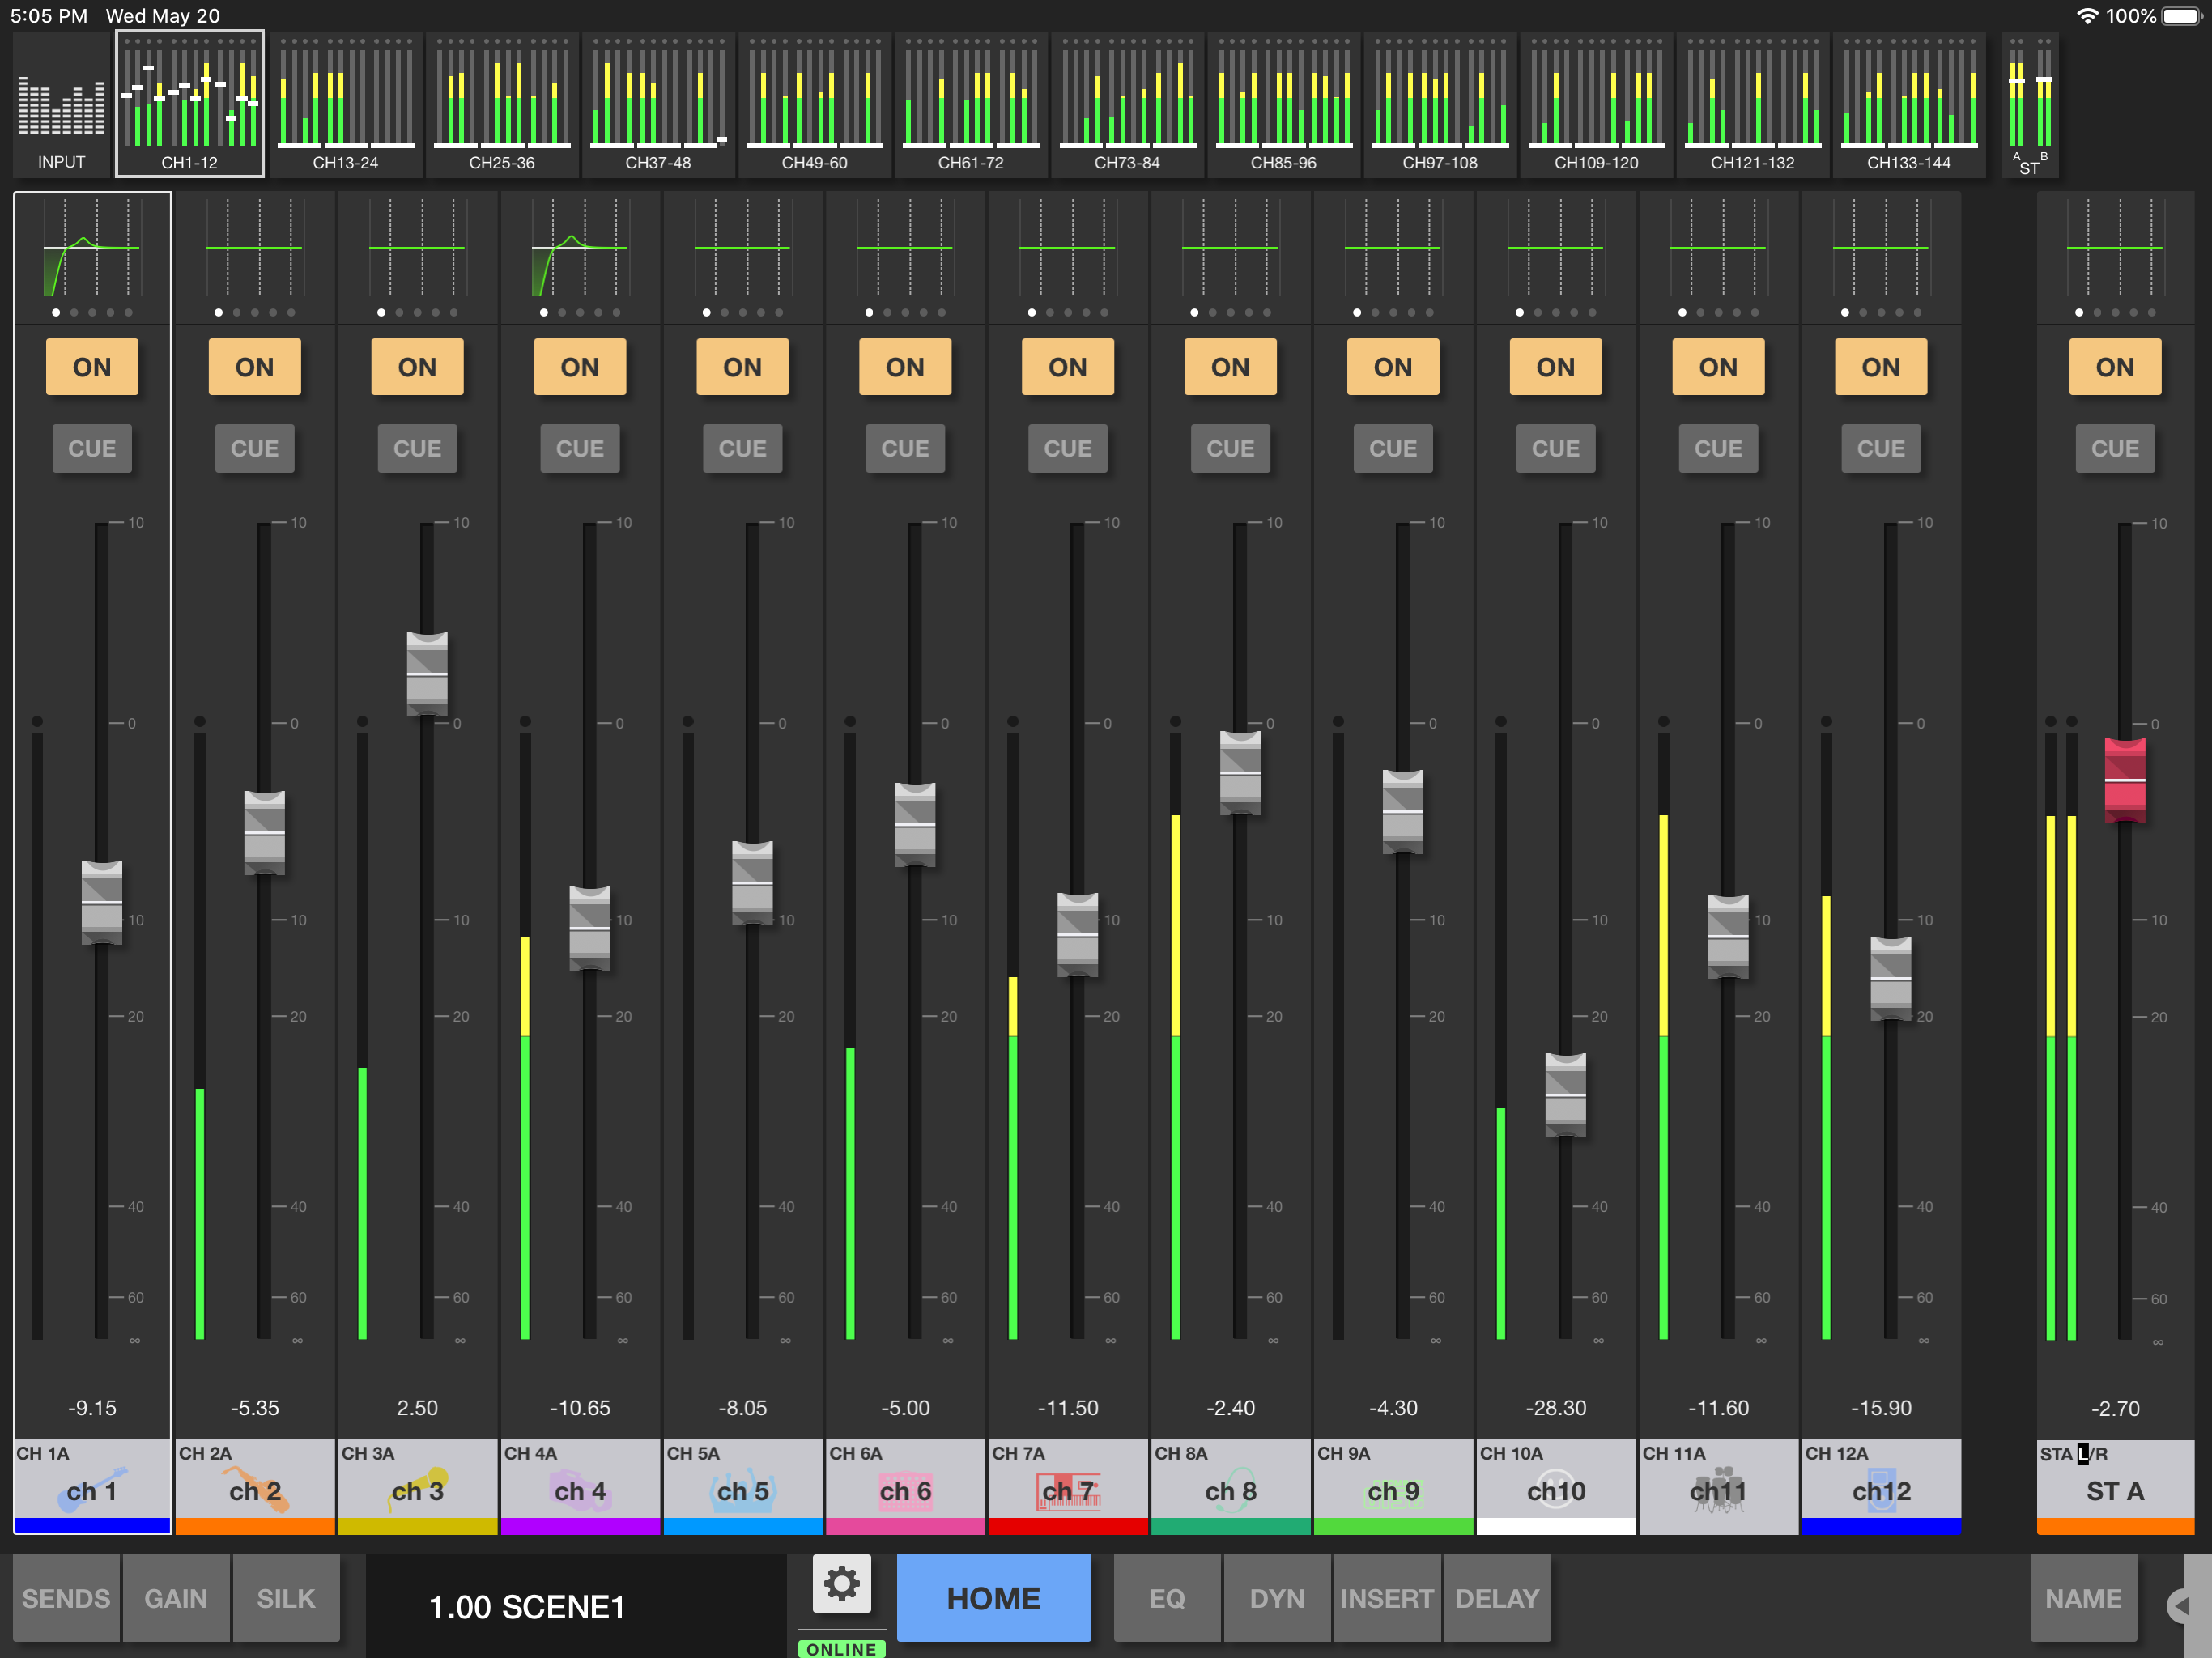Turn off the ST A ON button
2212x1658 pixels.
[x=2115, y=367]
